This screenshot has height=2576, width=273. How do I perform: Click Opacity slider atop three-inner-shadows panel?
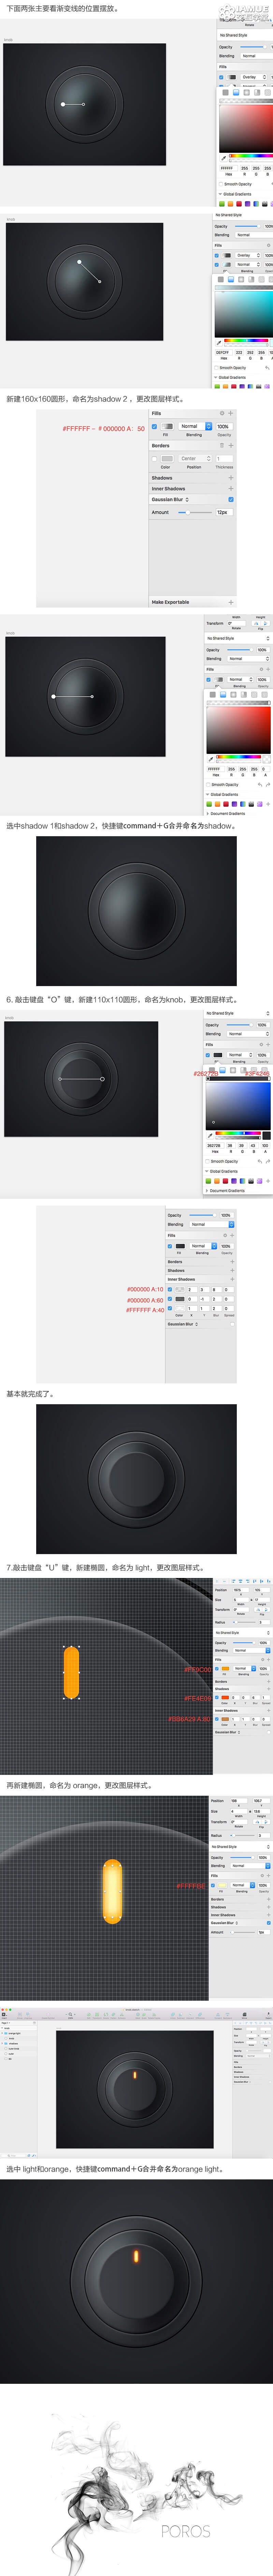203,1215
